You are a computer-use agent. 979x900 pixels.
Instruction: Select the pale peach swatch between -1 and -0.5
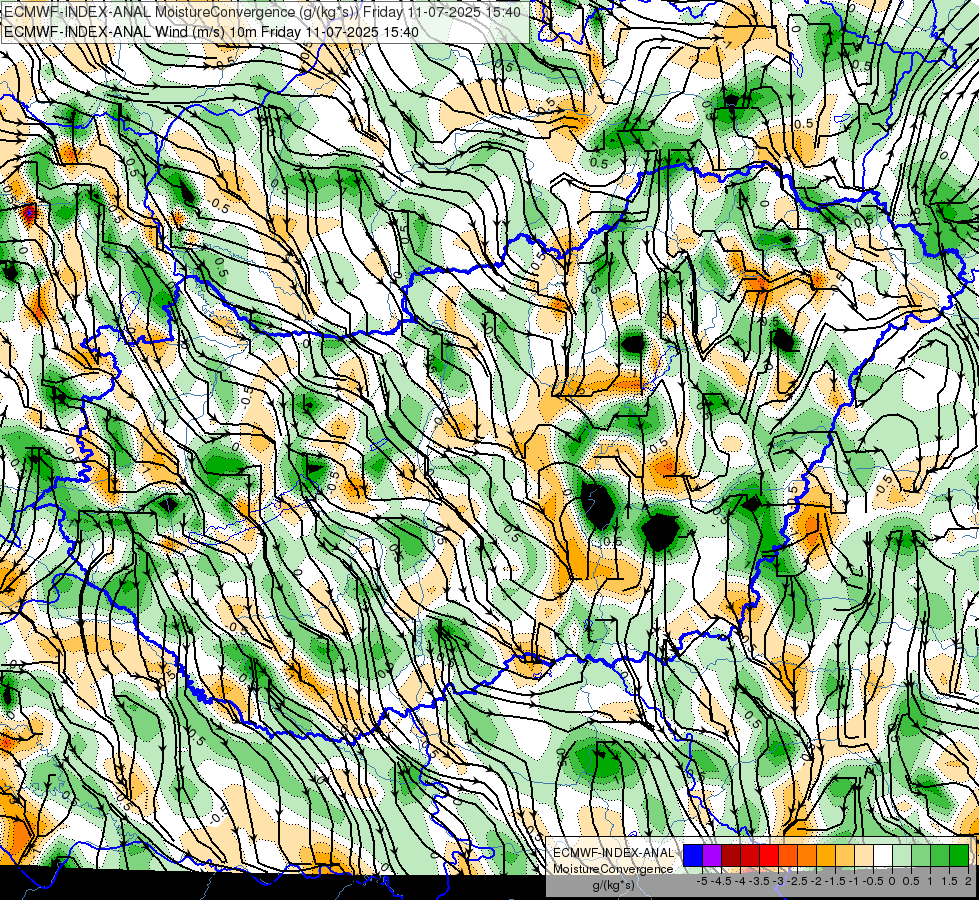point(863,855)
